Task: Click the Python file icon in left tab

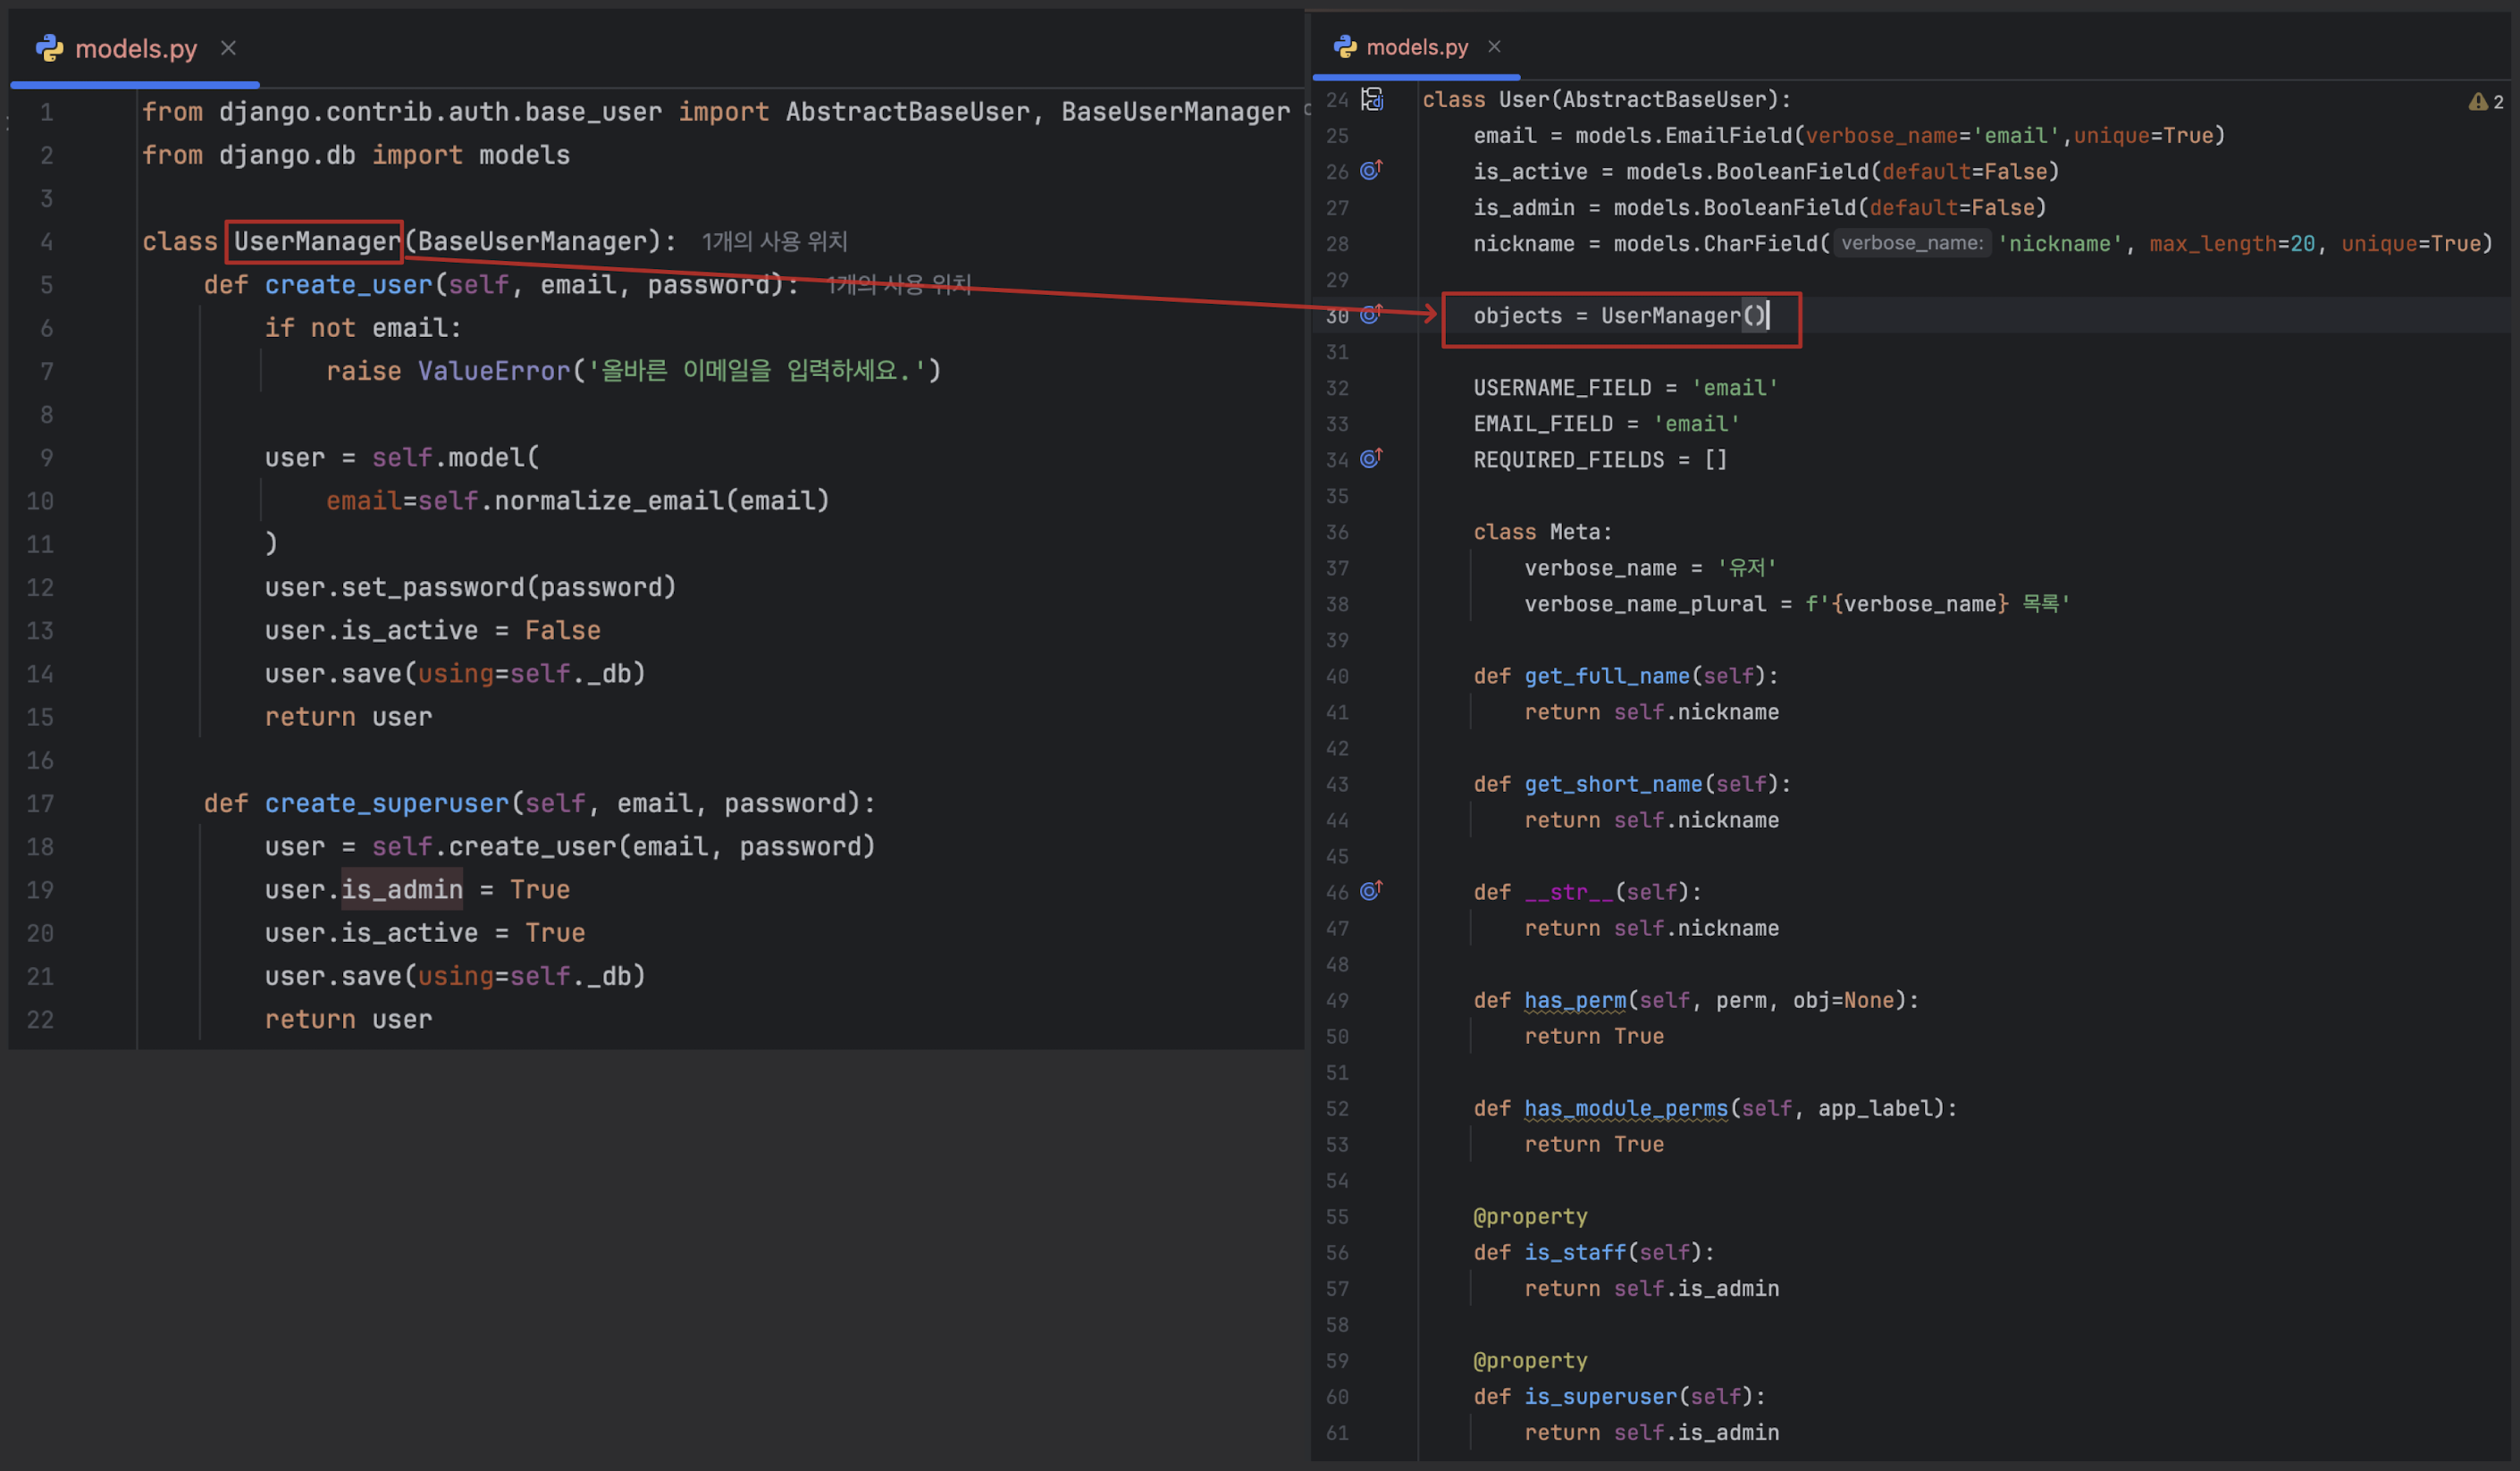Action: (49, 48)
